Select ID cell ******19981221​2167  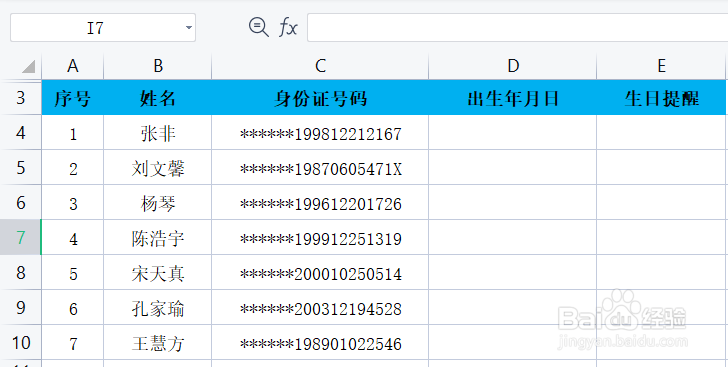coord(320,132)
